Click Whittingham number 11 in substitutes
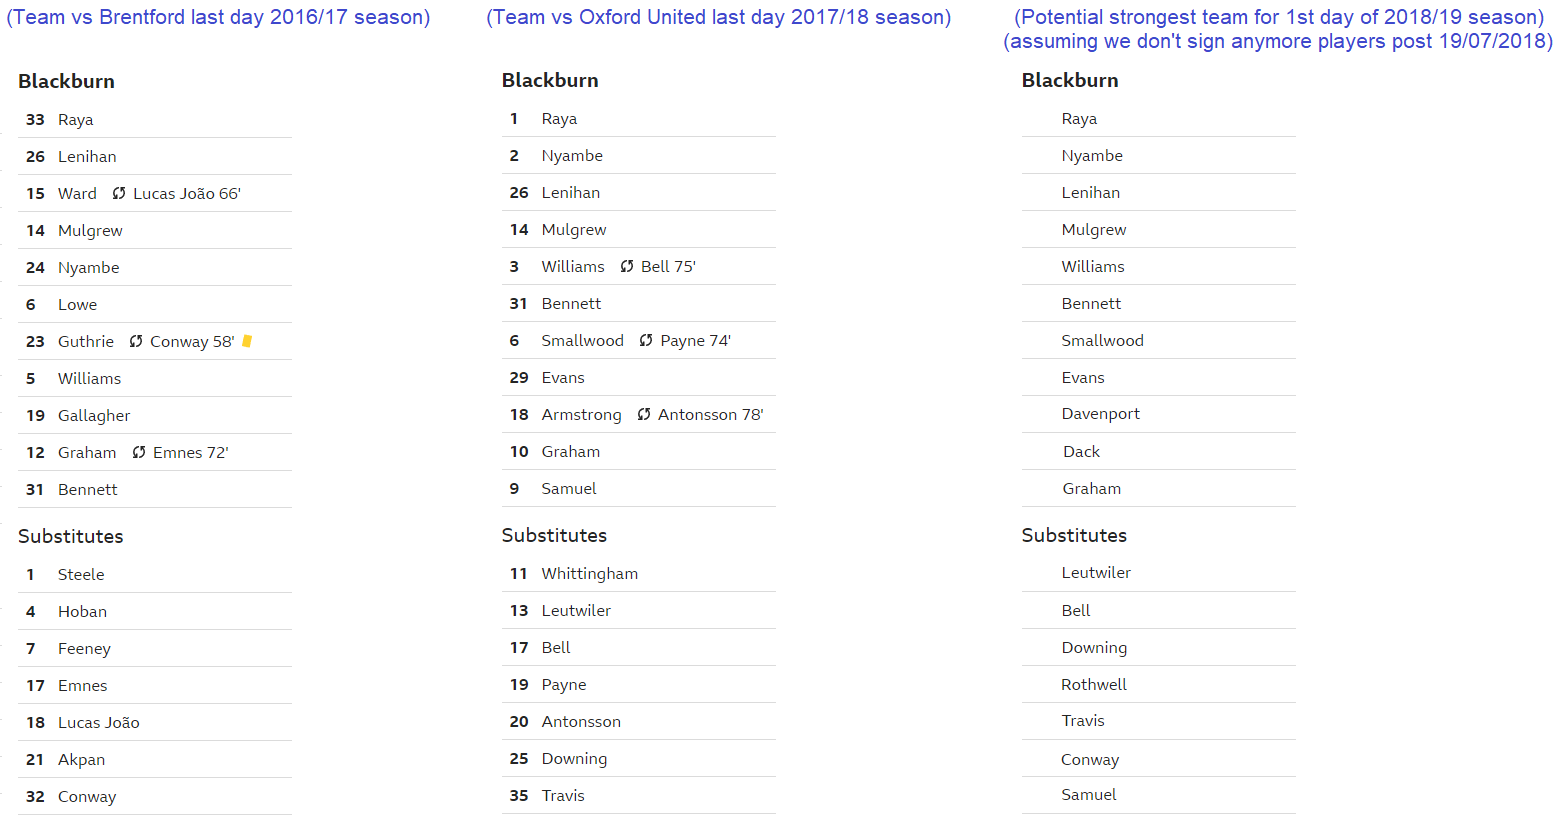This screenshot has height=830, width=1560. pos(638,573)
